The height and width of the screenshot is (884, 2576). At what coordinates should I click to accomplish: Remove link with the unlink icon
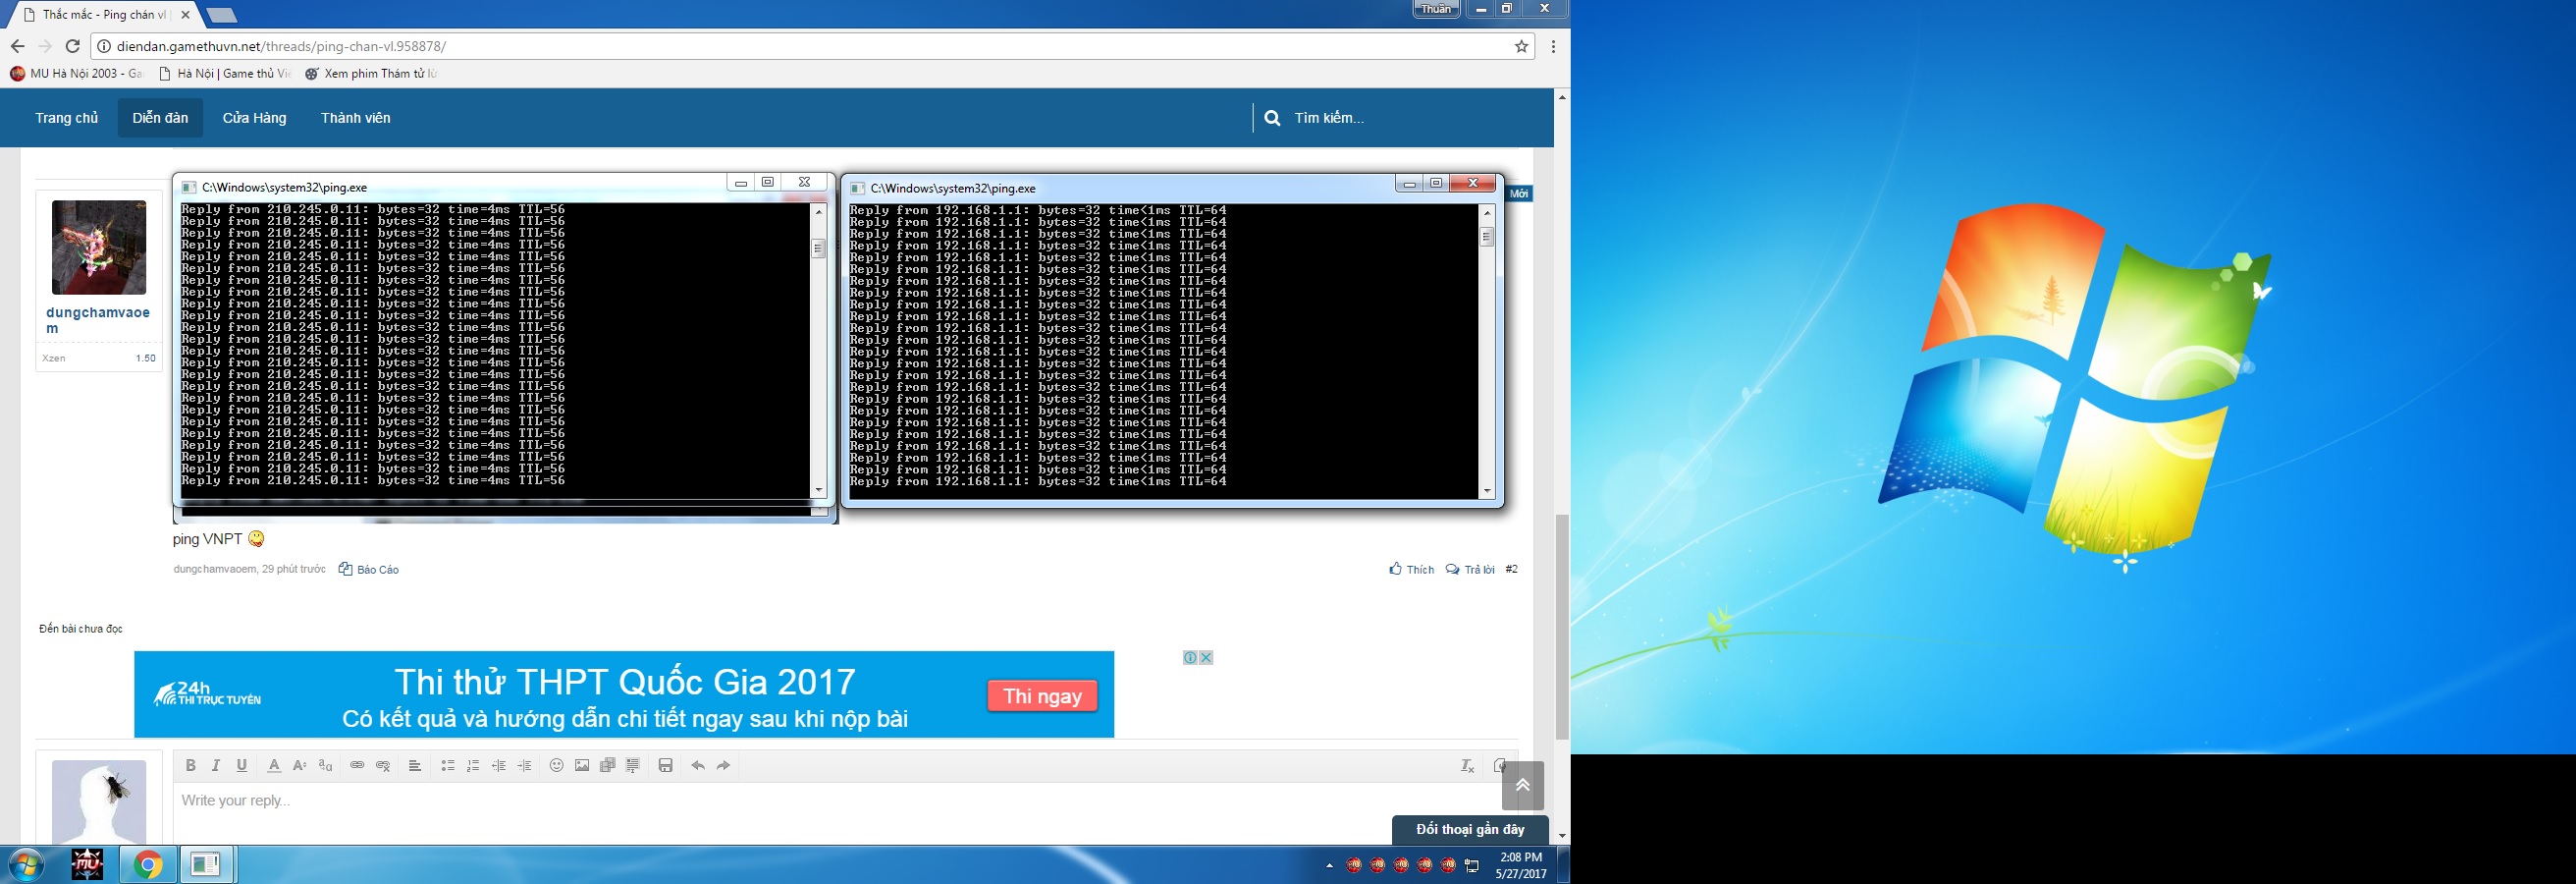(382, 765)
